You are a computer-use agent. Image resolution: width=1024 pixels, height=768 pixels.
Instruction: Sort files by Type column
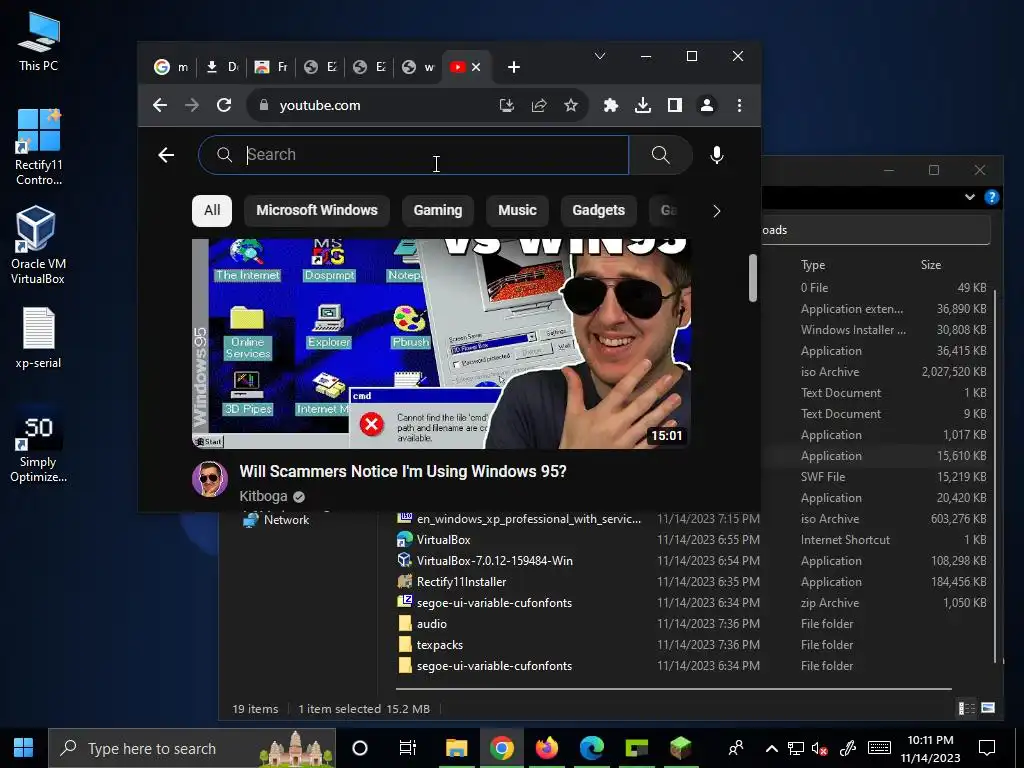coord(813,264)
